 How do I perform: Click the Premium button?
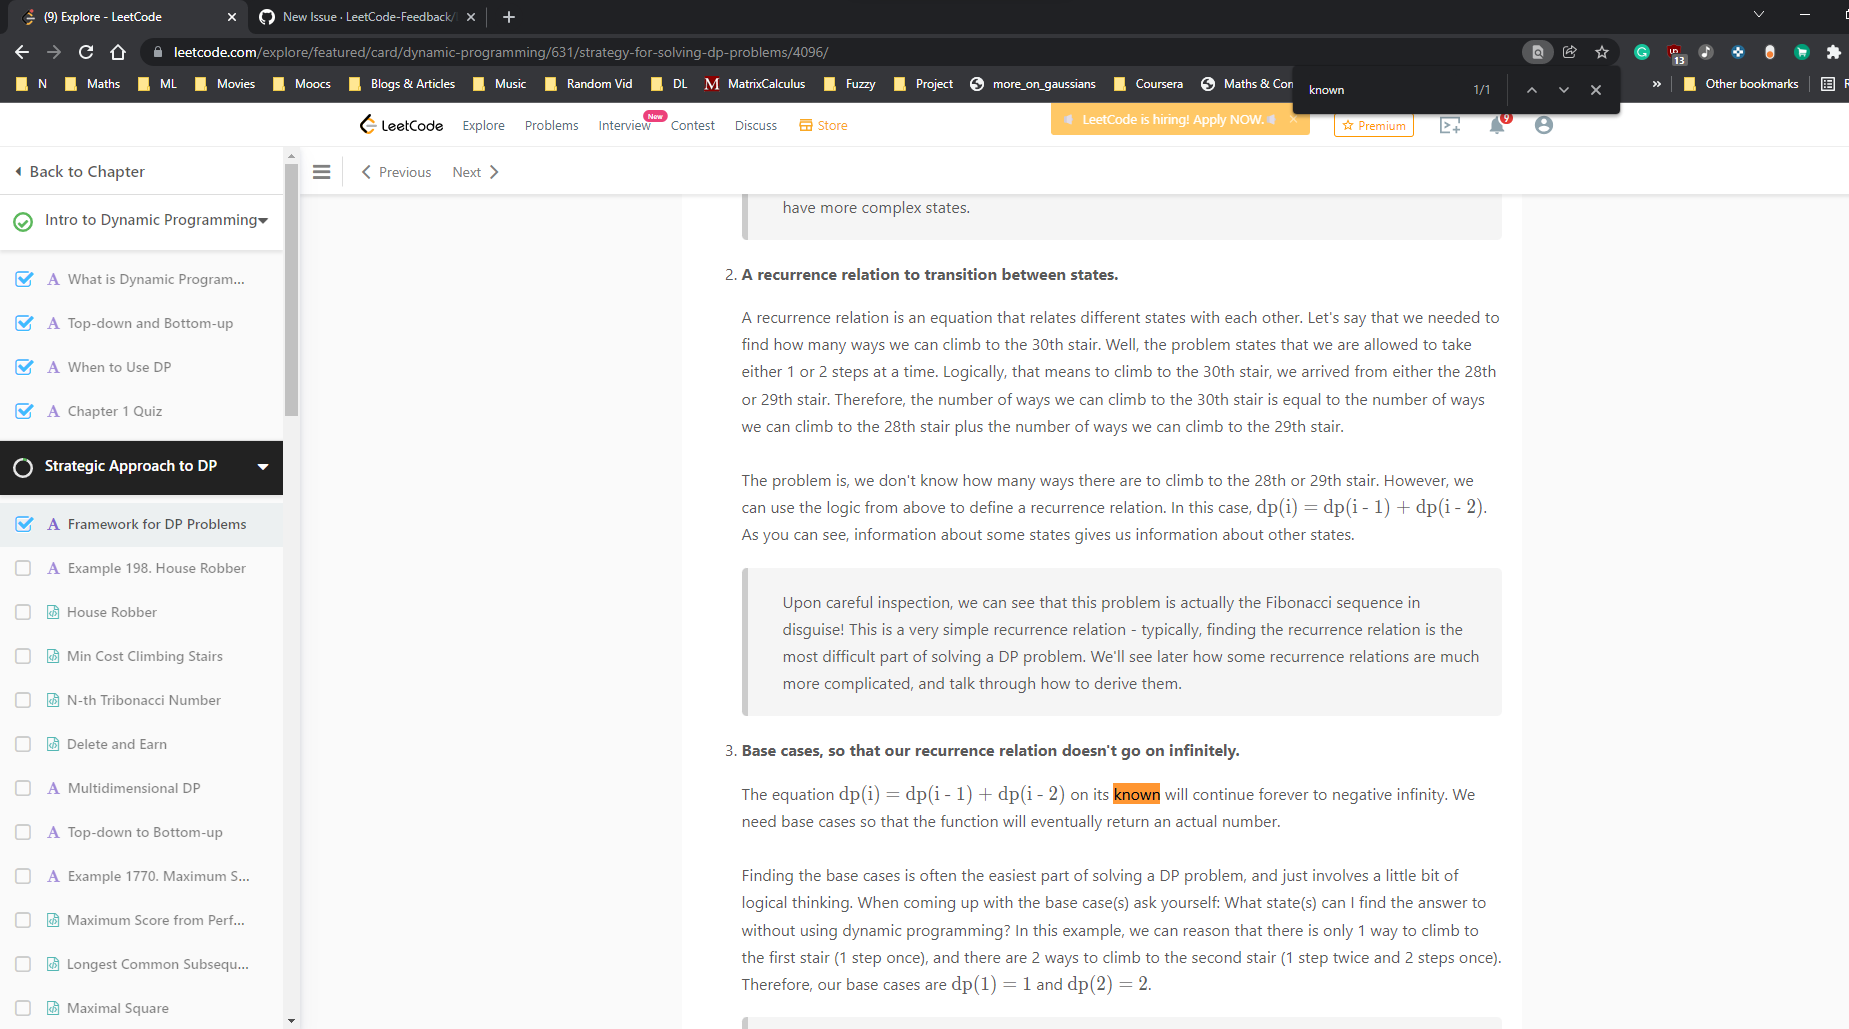point(1374,125)
